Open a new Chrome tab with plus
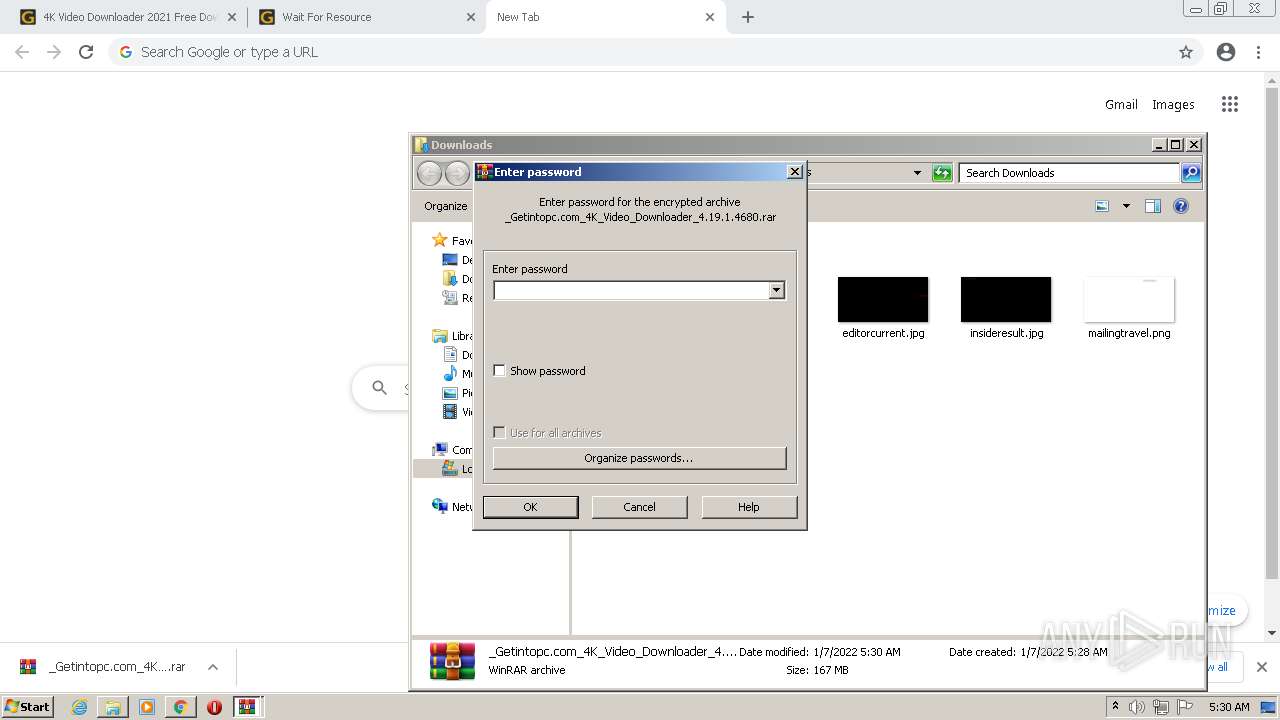1280x720 pixels. [x=748, y=17]
